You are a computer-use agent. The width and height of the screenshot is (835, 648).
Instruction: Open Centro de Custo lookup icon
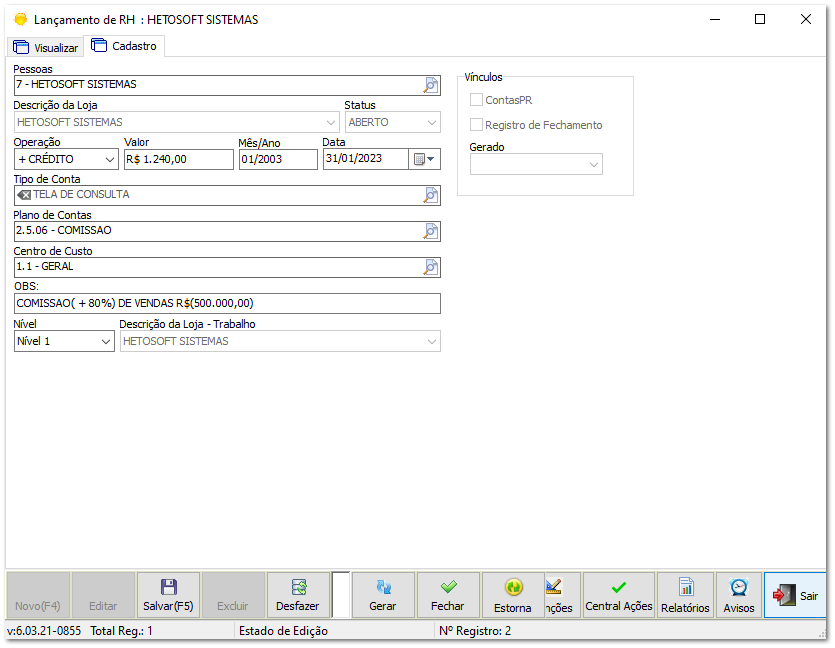pos(431,268)
